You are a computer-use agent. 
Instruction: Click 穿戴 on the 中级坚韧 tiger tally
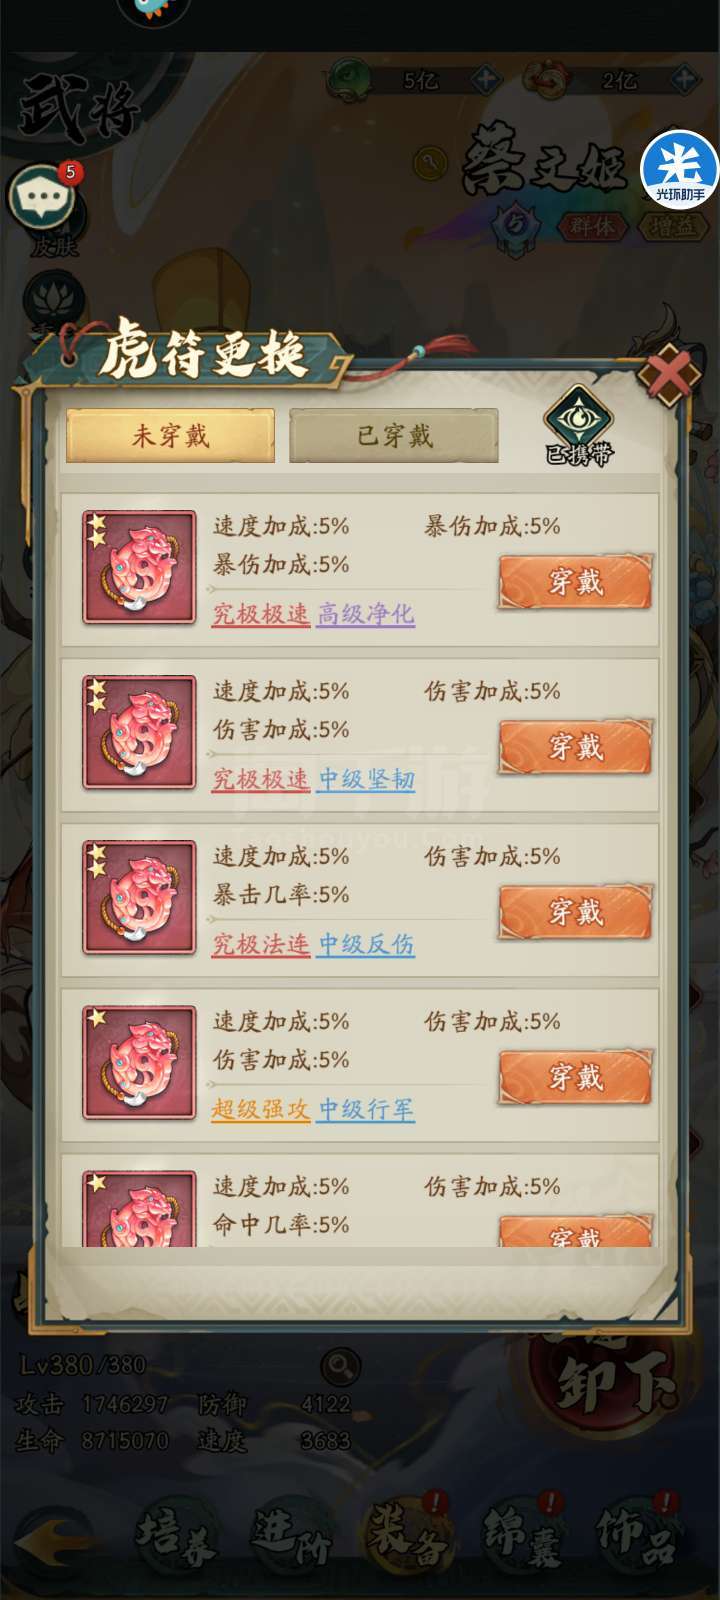(x=575, y=747)
